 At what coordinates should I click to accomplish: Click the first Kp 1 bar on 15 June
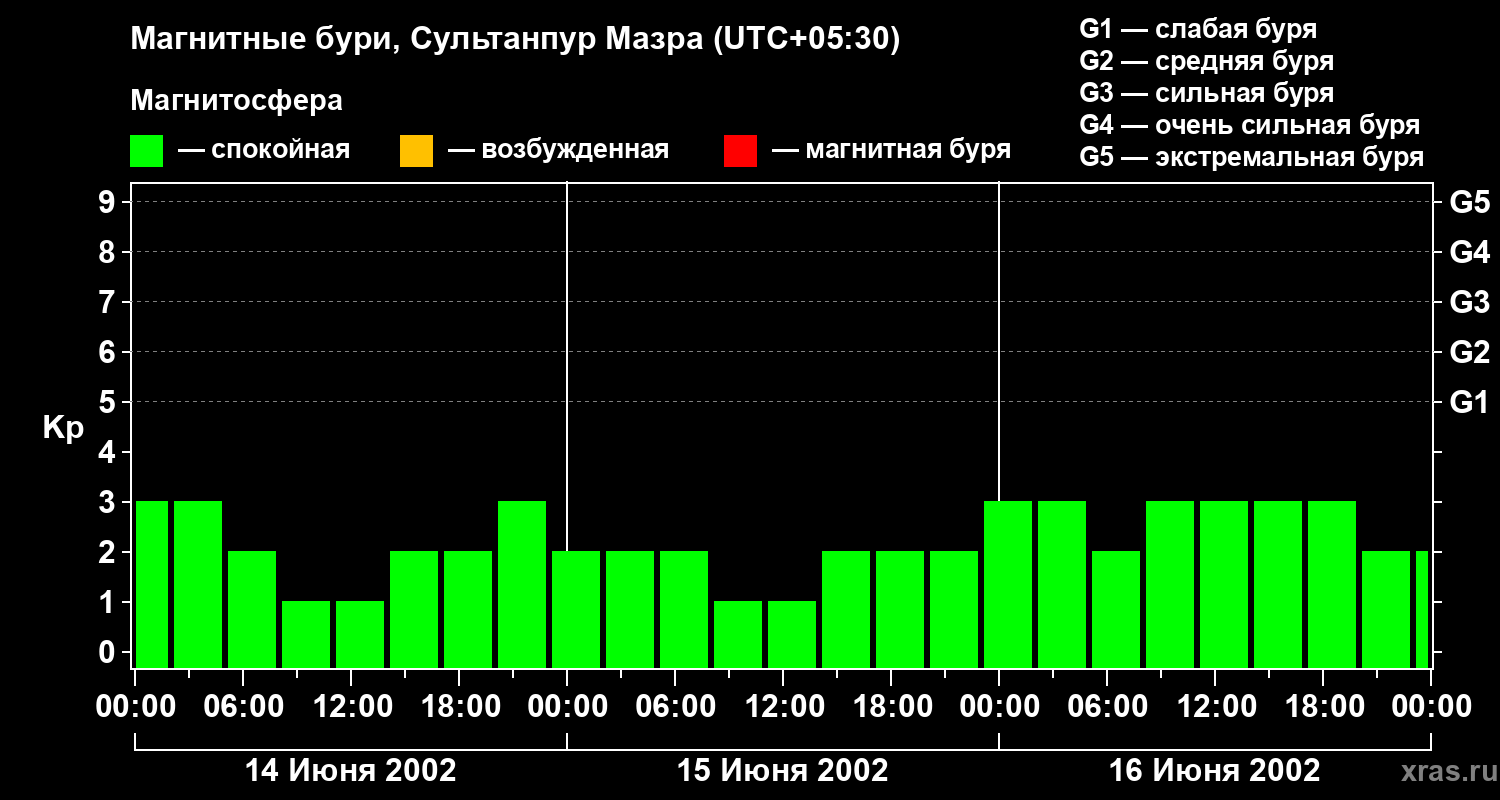(738, 634)
